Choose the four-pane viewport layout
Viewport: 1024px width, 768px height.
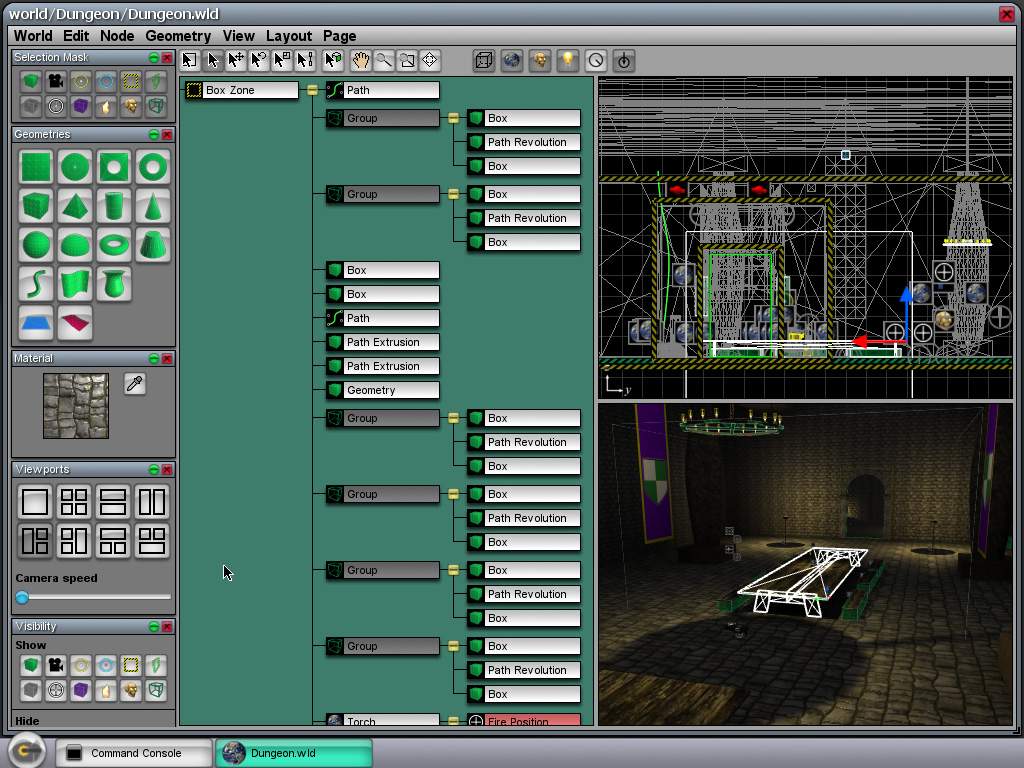(x=74, y=502)
